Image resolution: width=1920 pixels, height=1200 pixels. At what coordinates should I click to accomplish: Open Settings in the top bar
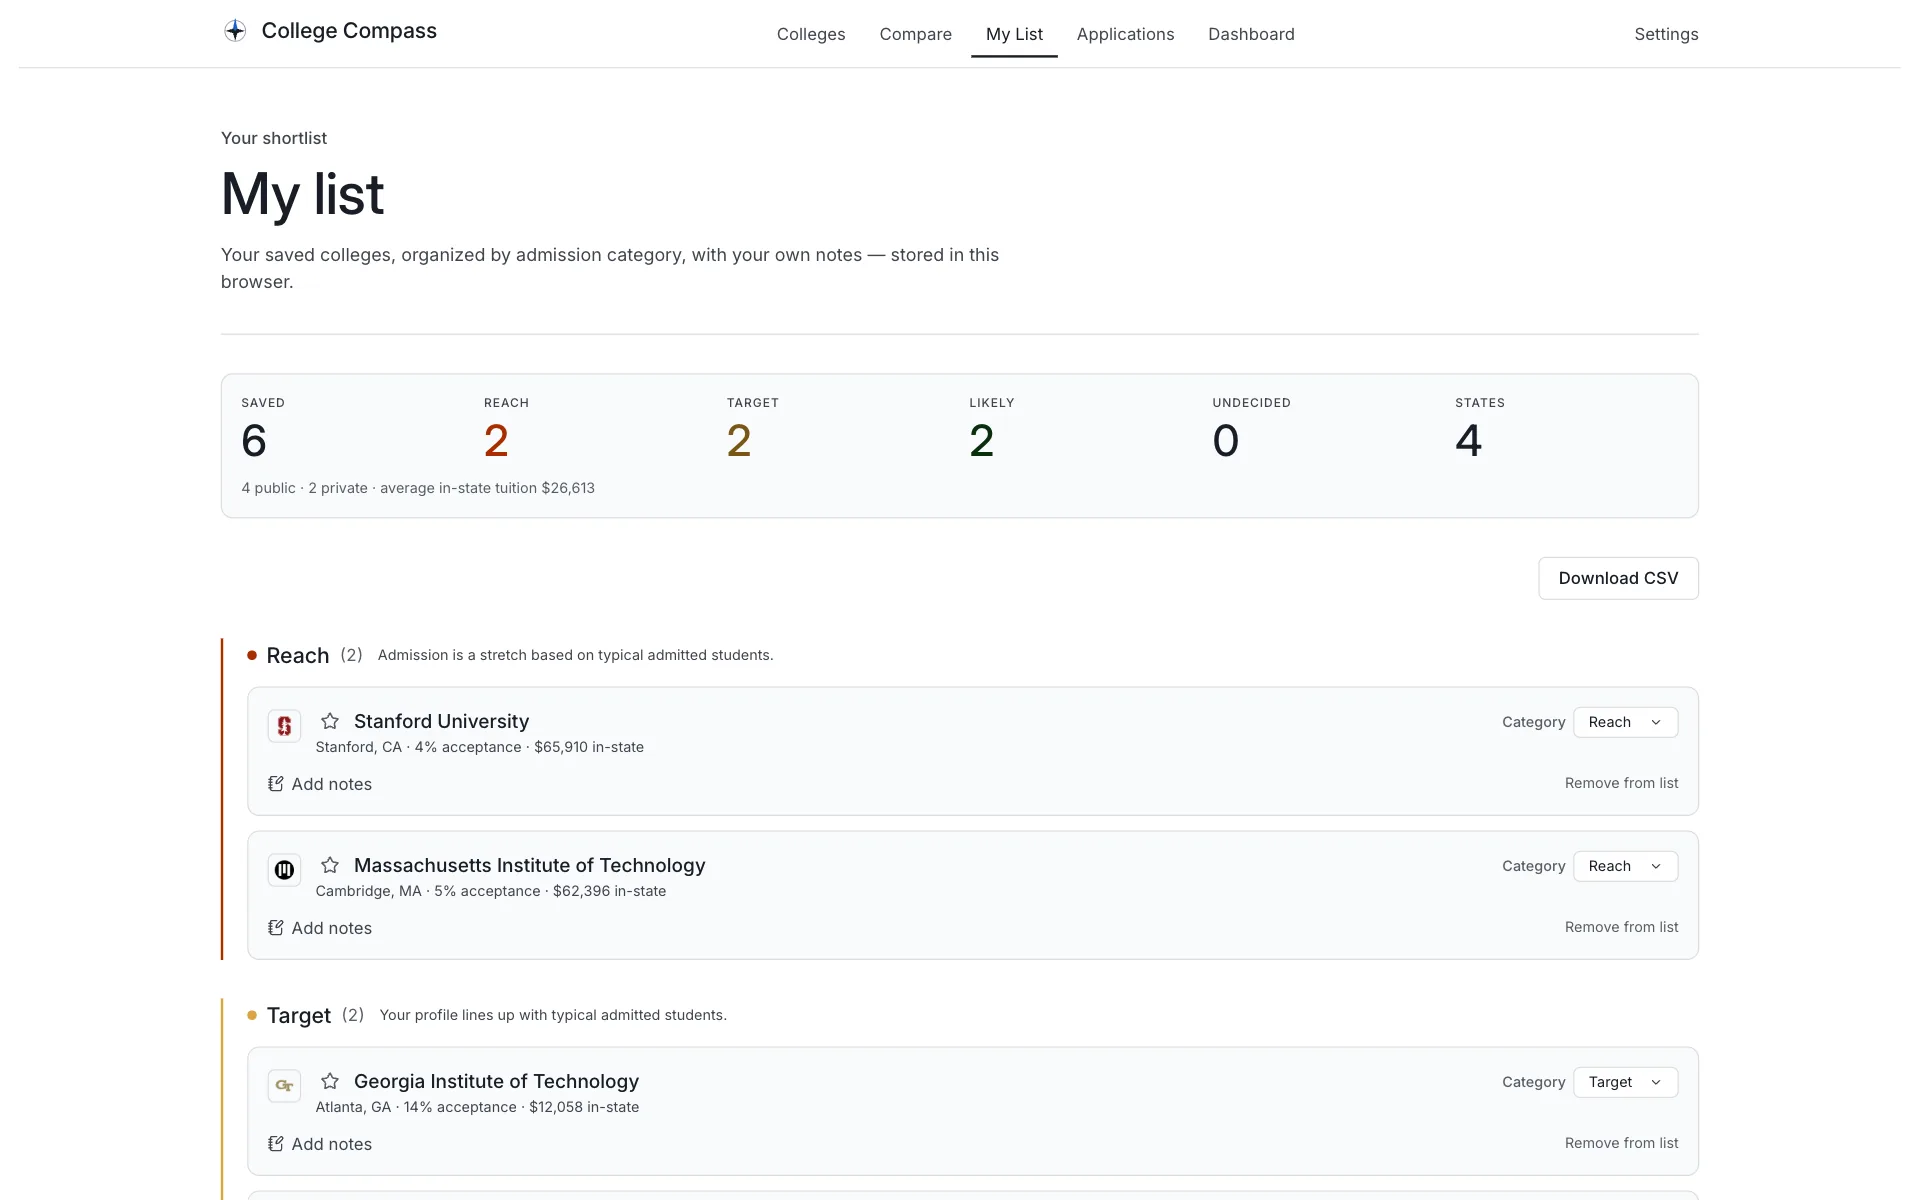click(1666, 34)
